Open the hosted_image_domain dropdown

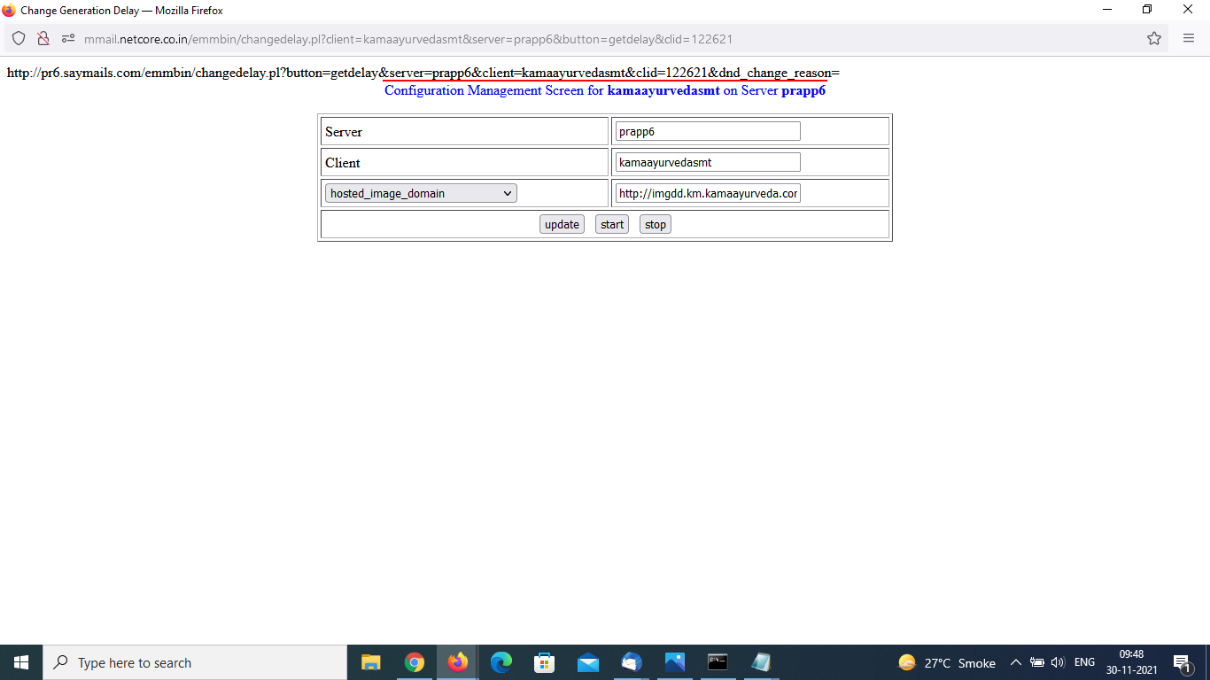tap(421, 193)
